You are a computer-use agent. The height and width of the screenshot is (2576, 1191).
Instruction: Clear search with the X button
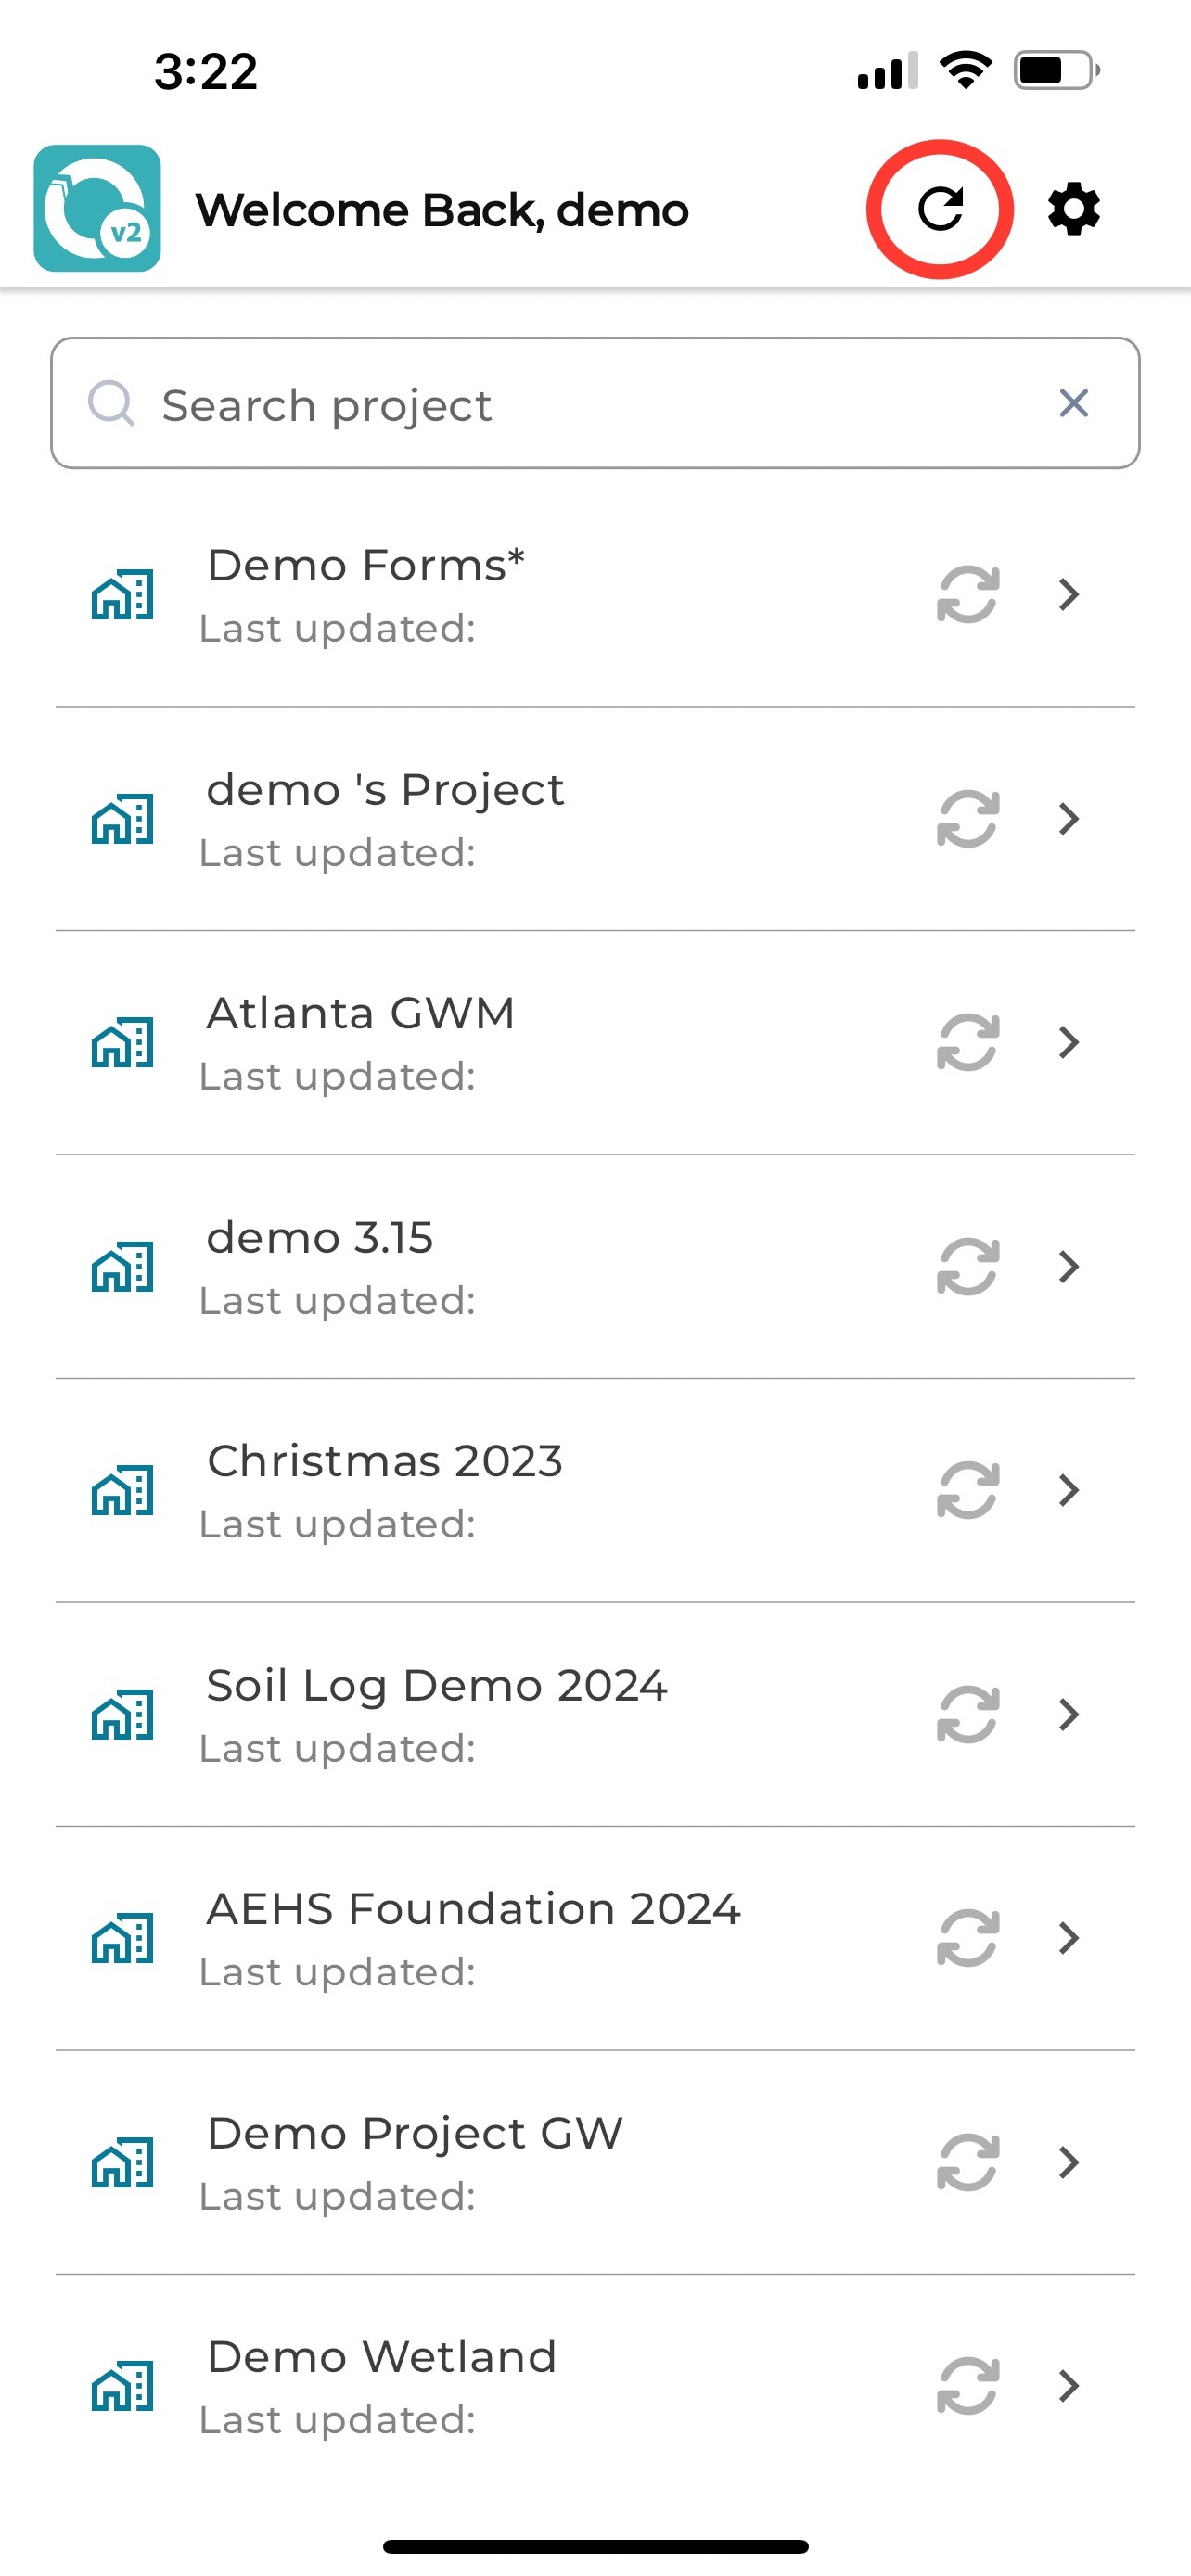click(x=1074, y=403)
